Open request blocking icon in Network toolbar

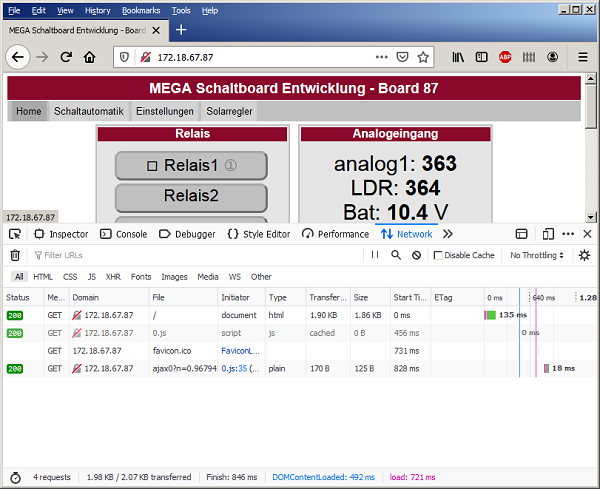point(416,255)
